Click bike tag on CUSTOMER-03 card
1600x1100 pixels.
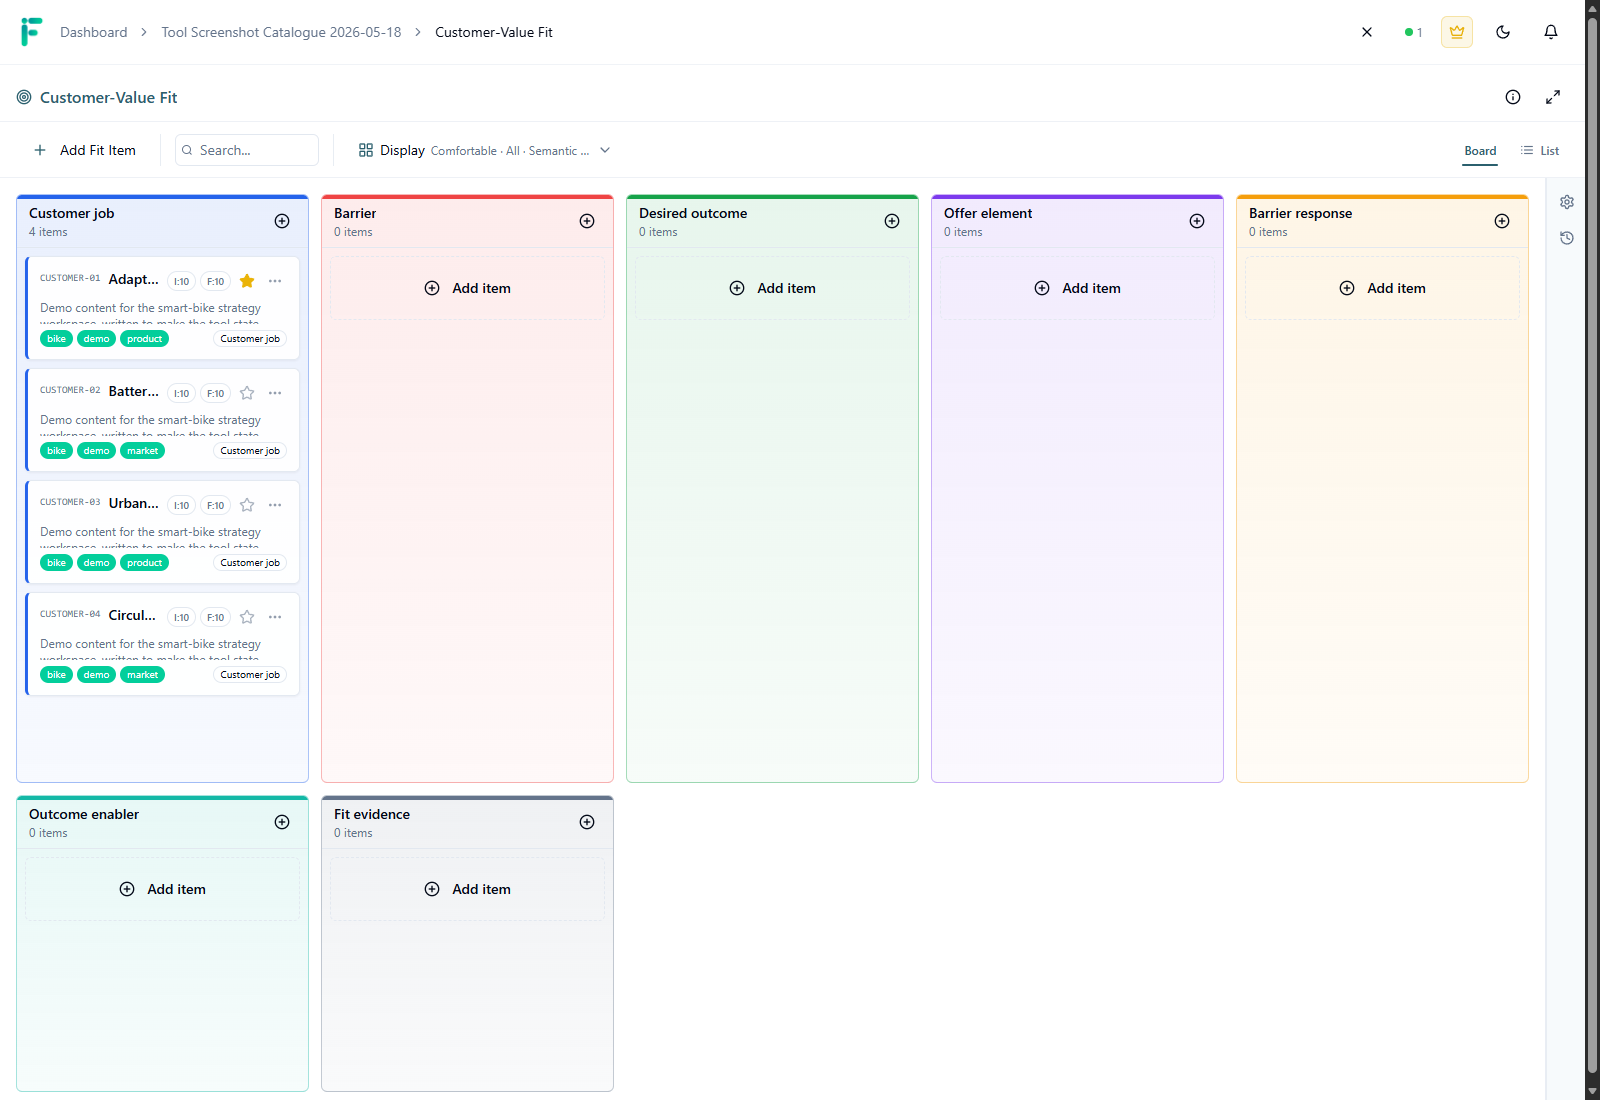click(56, 563)
